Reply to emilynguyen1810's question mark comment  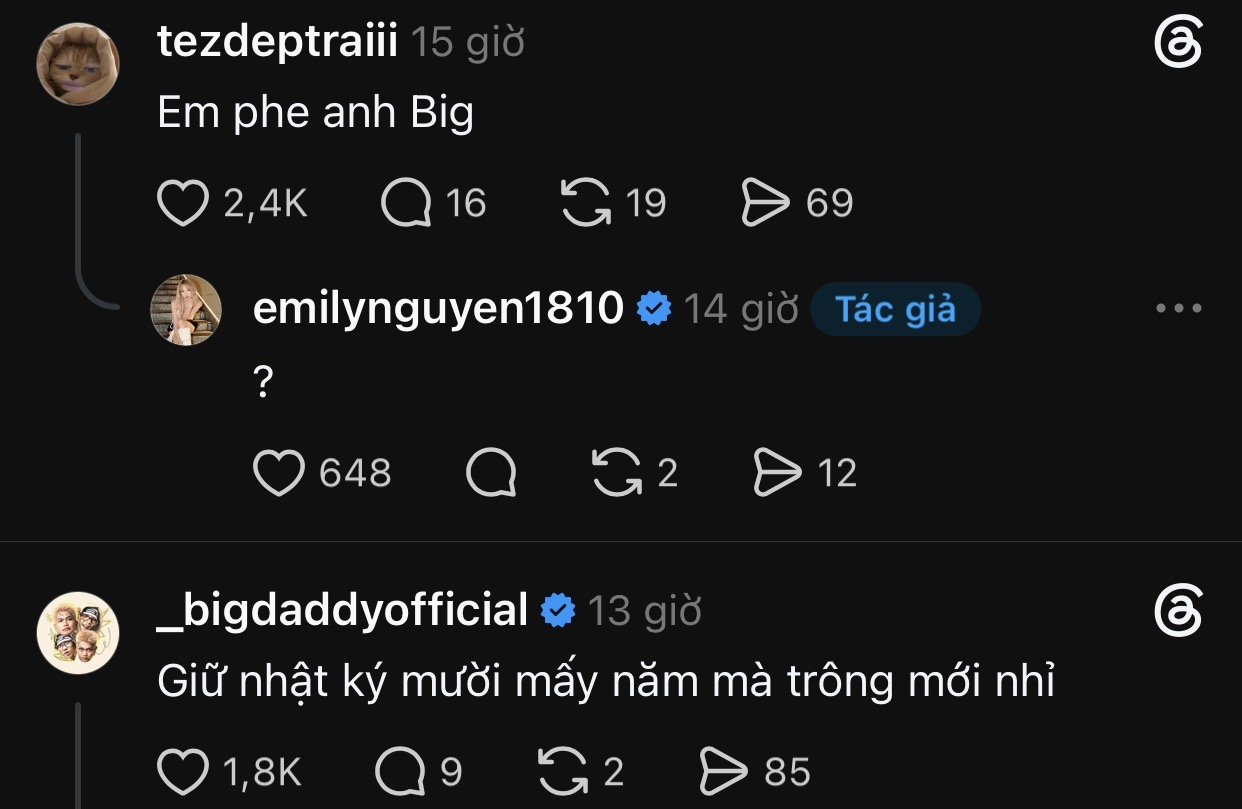click(x=491, y=472)
